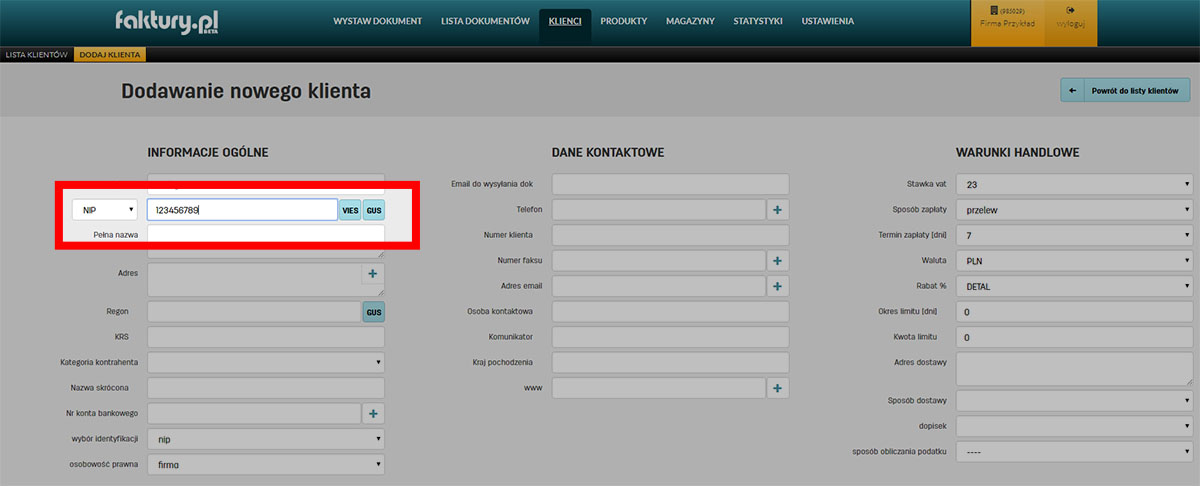Open the Wystaw dokument menu

pyautogui.click(x=378, y=21)
